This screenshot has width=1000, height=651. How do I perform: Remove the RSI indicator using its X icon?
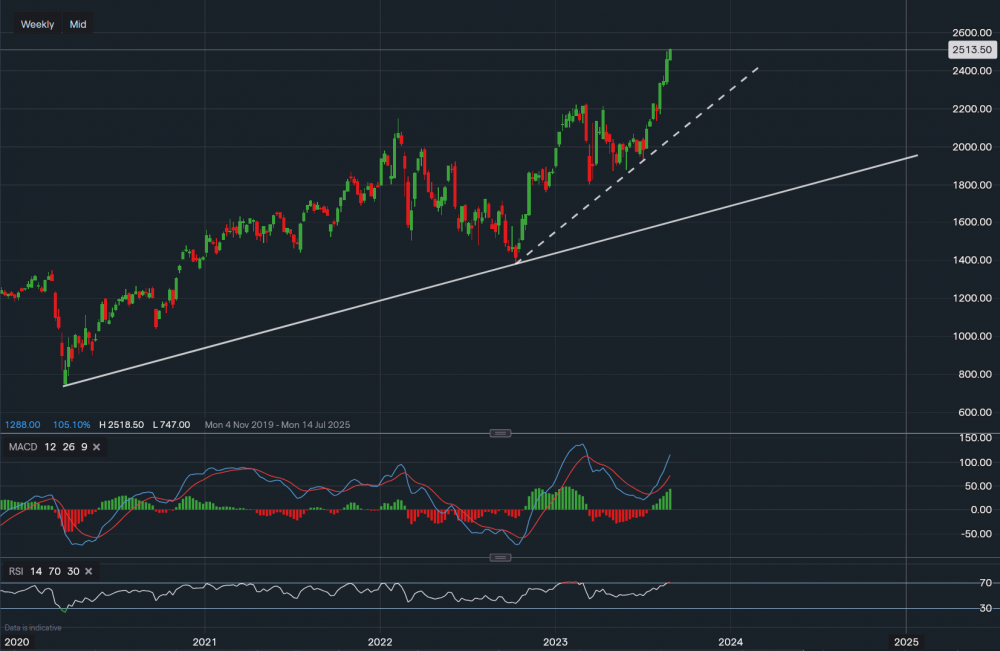[x=88, y=571]
